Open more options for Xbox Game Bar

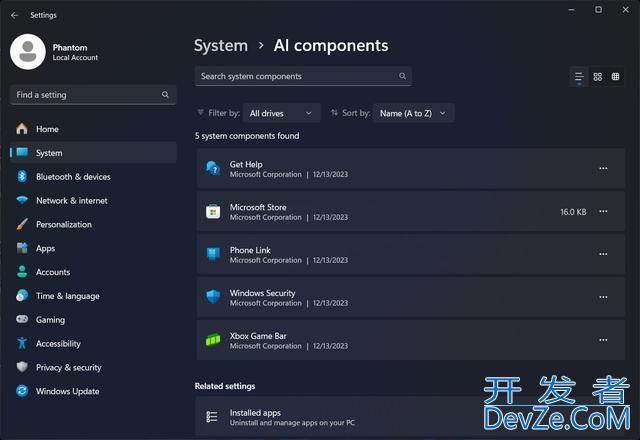[603, 340]
